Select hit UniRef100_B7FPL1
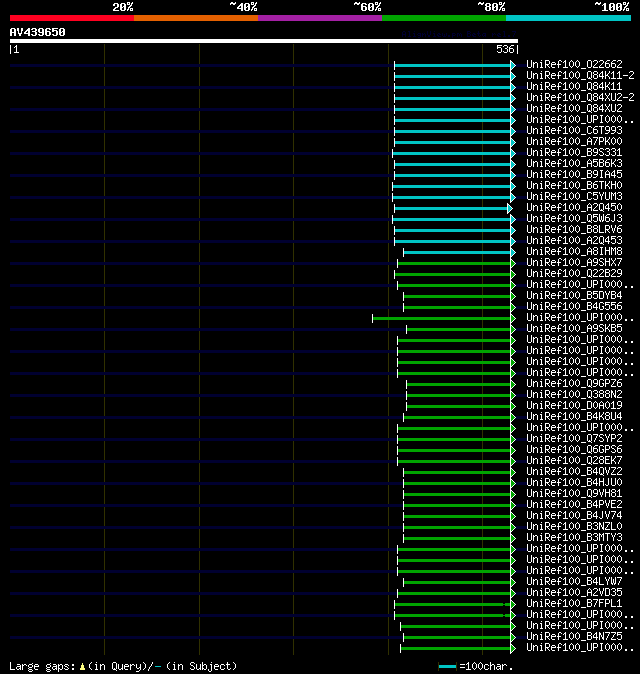This screenshot has width=640, height=674. tap(574, 604)
